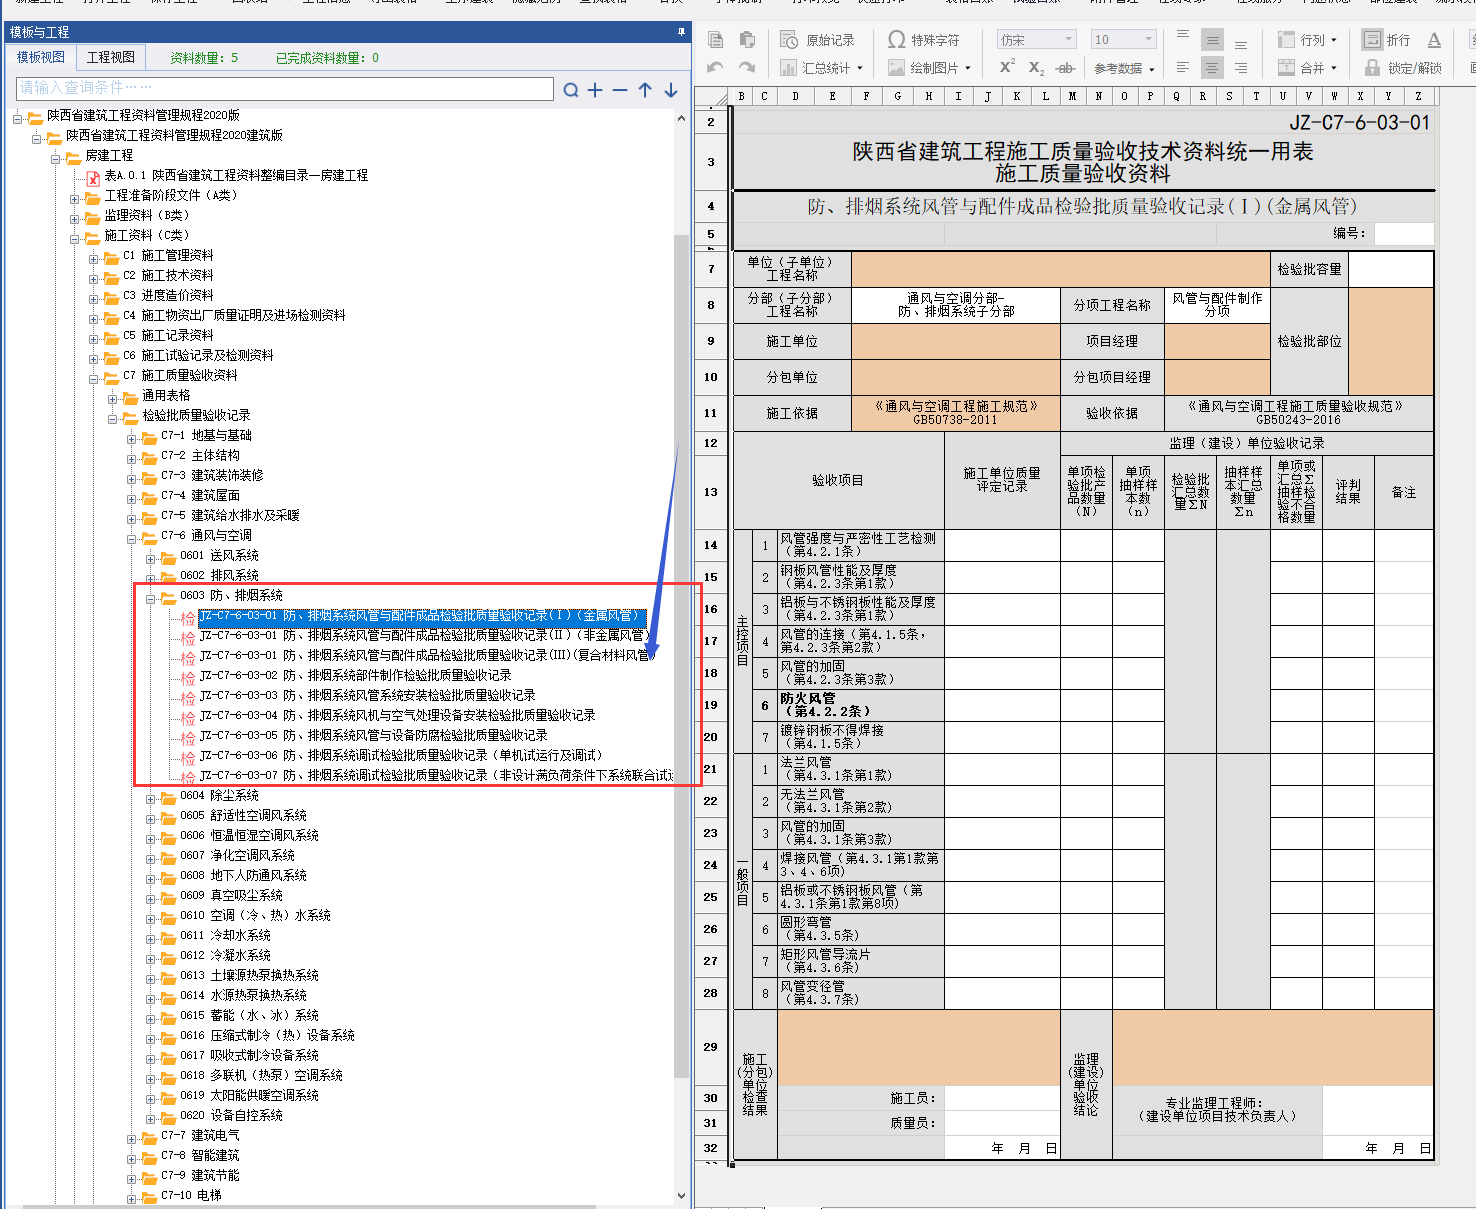Switch to the 工程视图 tab
Screen dimensions: 1476x1209
pos(110,58)
